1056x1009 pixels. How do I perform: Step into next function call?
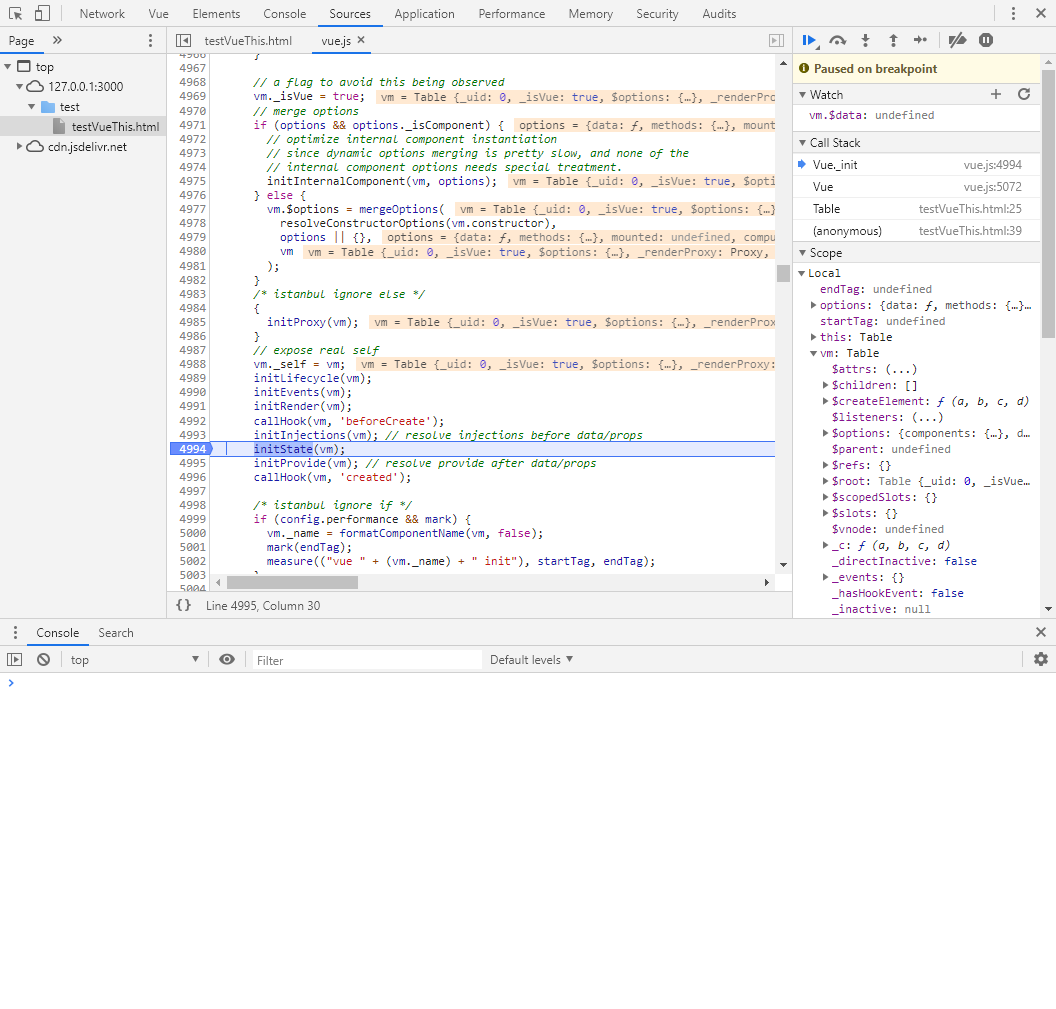865,40
